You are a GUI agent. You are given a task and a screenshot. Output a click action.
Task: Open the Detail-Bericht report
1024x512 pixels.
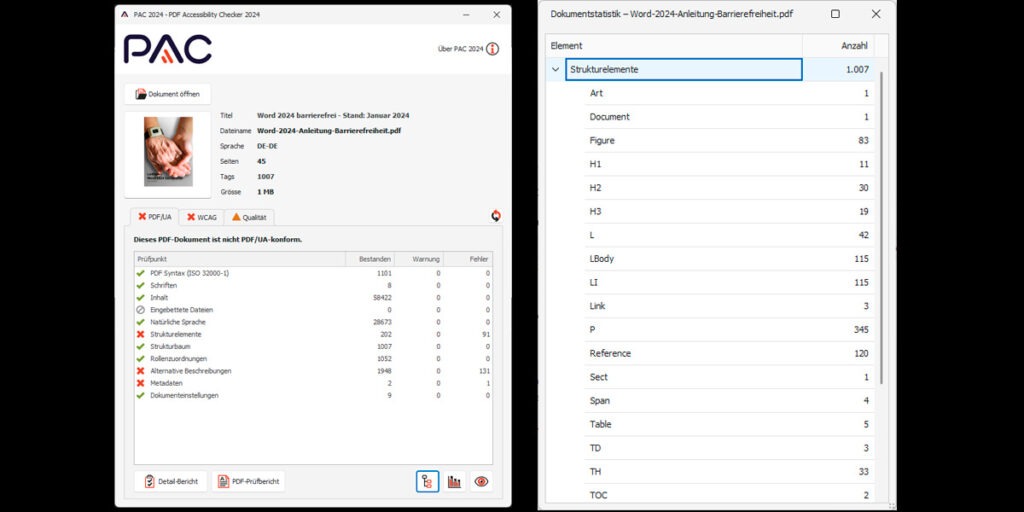[x=170, y=481]
